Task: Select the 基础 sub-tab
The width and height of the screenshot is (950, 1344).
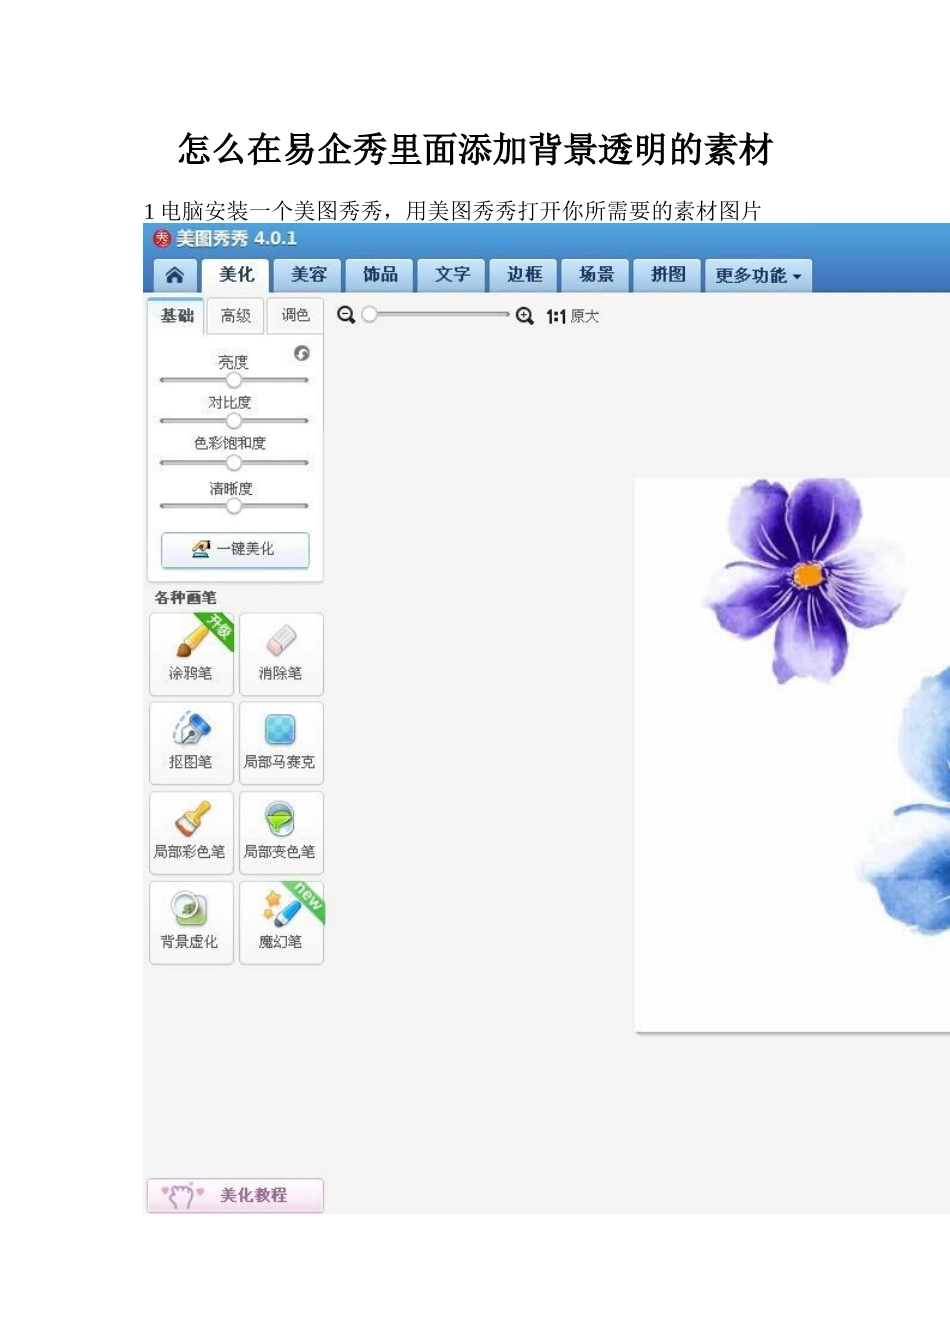Action: coord(177,316)
